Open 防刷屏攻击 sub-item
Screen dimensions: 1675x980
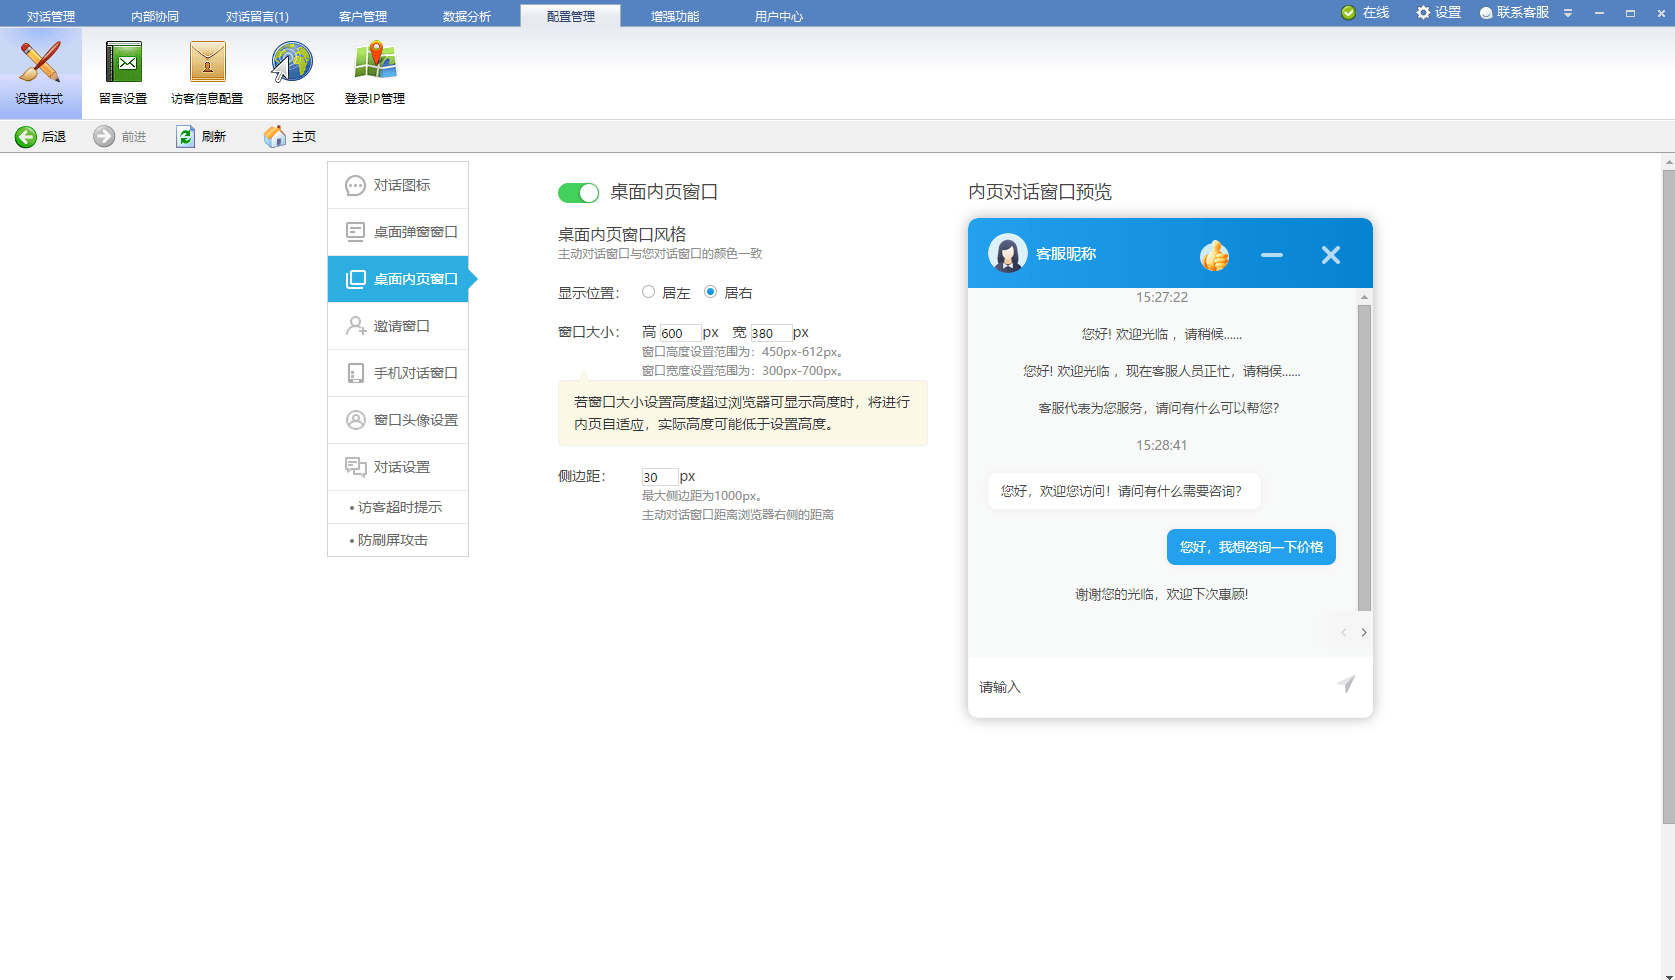[398, 540]
